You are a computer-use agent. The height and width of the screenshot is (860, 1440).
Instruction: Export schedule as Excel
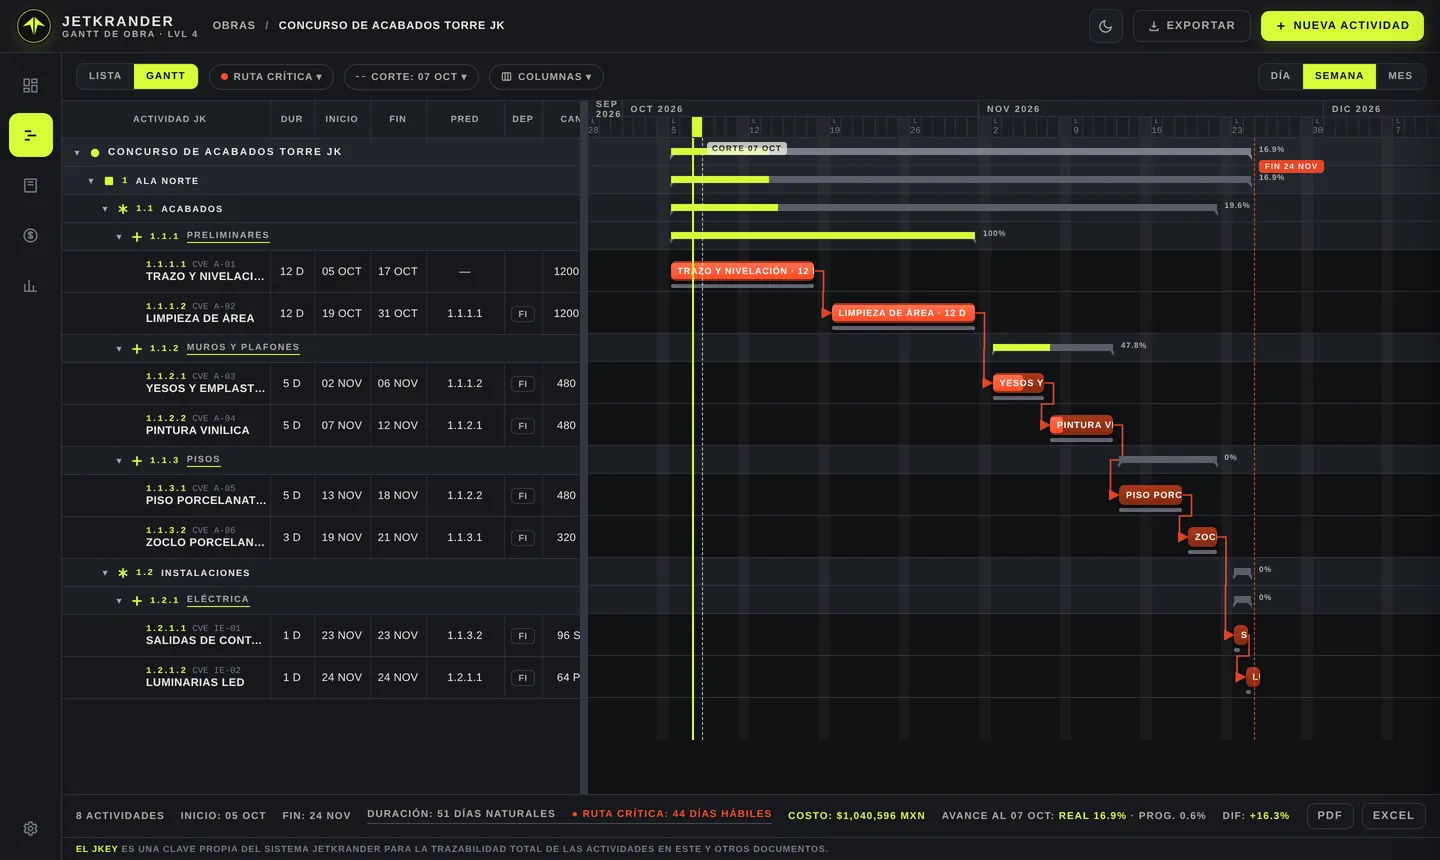[1393, 816]
